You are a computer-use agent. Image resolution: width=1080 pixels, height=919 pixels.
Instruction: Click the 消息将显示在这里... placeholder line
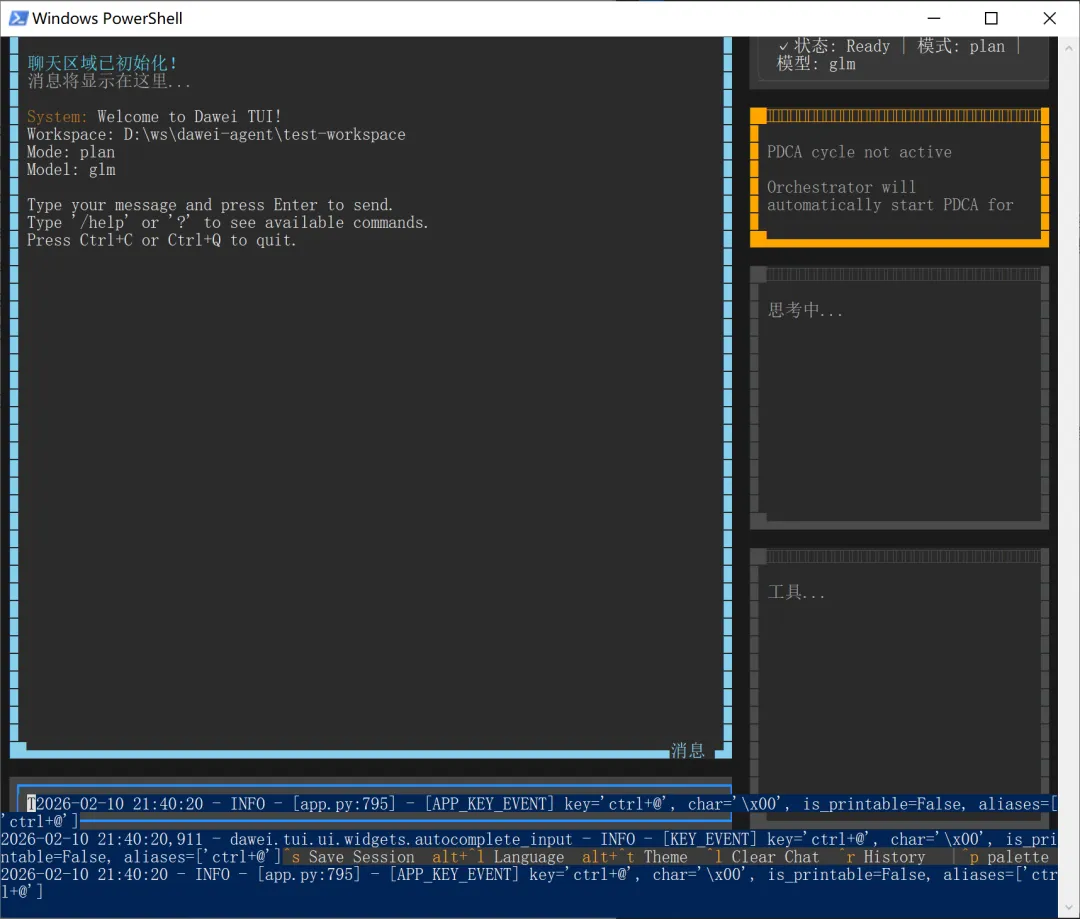[109, 81]
